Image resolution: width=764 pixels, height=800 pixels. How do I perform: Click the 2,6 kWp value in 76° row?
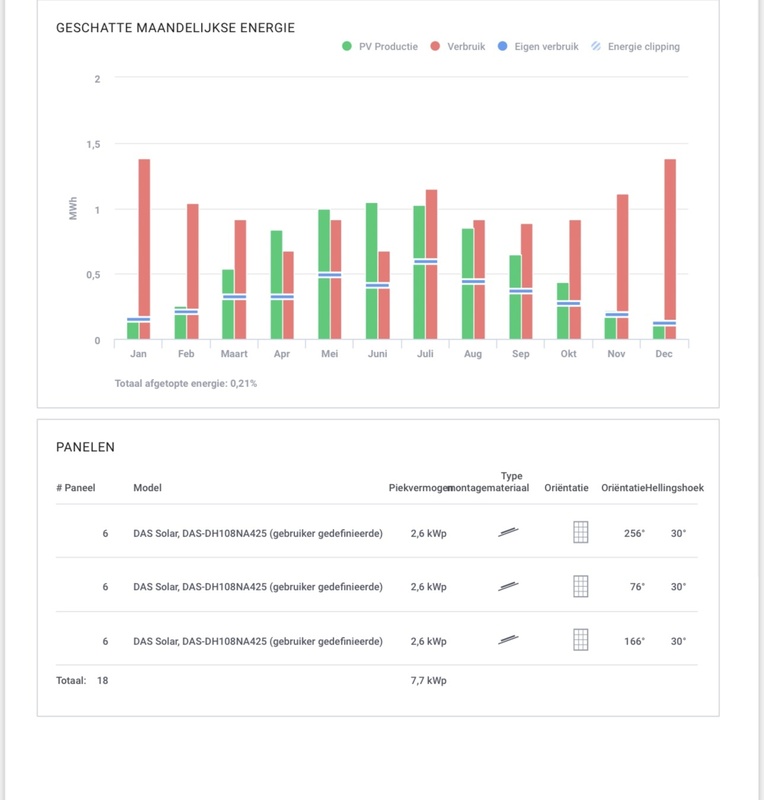pos(428,587)
